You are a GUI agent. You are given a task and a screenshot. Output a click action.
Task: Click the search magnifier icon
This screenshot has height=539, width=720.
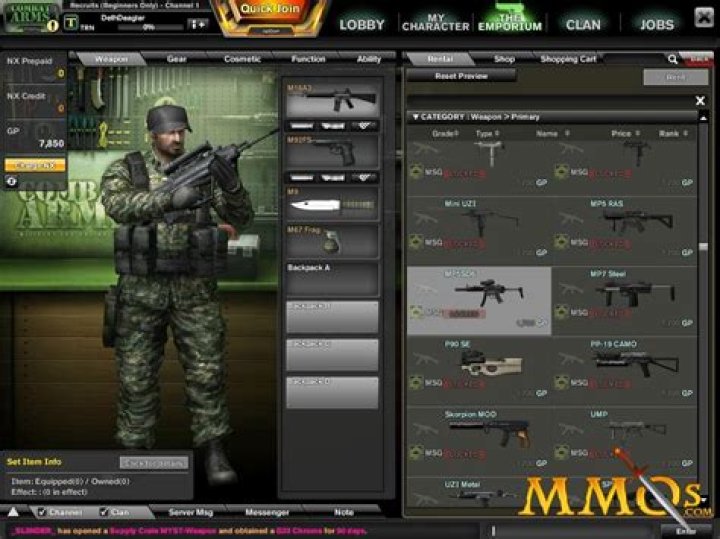11,181
